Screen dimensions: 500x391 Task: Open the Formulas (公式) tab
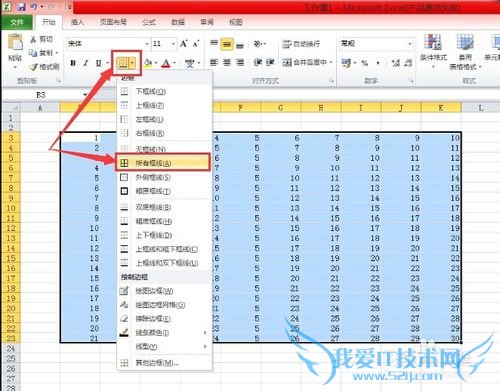149,22
